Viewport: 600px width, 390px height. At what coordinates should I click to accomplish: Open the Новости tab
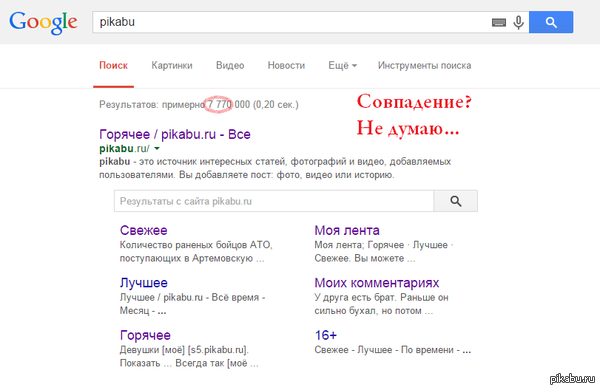[286, 65]
